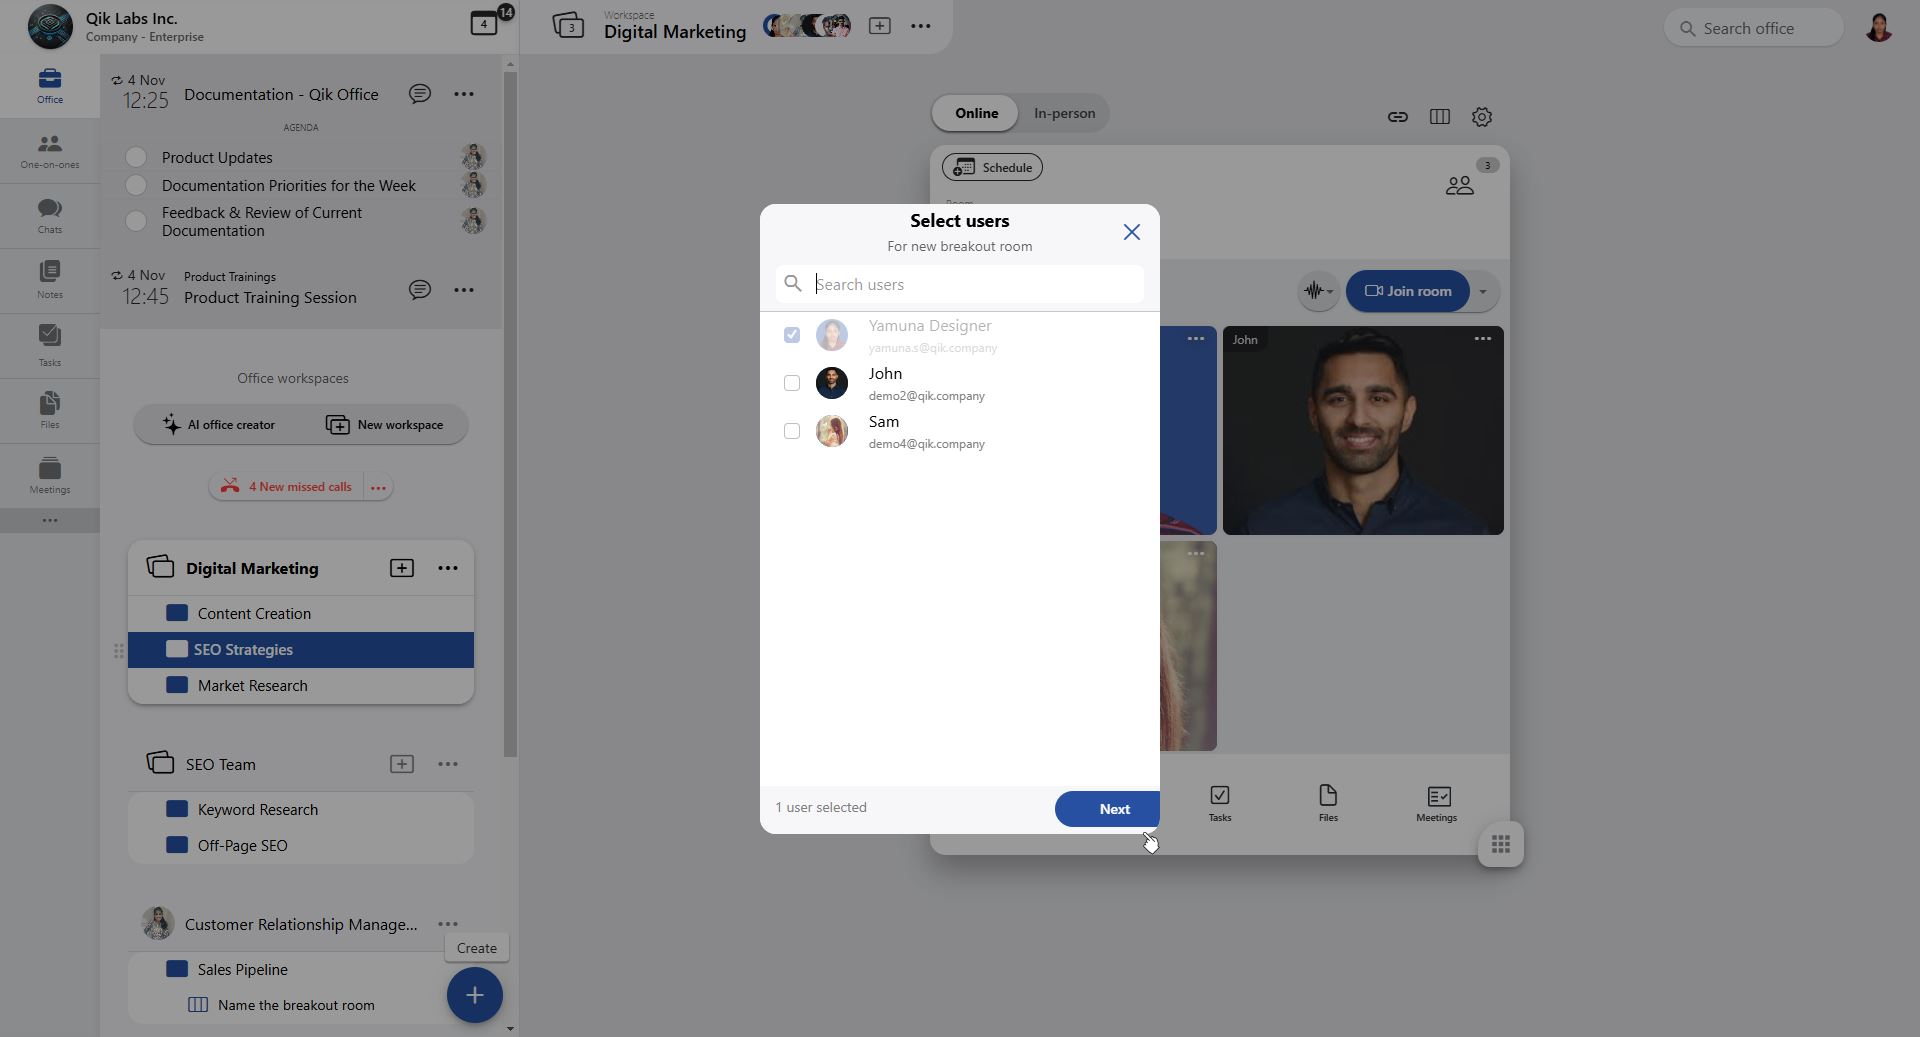Open the apps grid icon
1920x1037 pixels.
tap(1500, 845)
